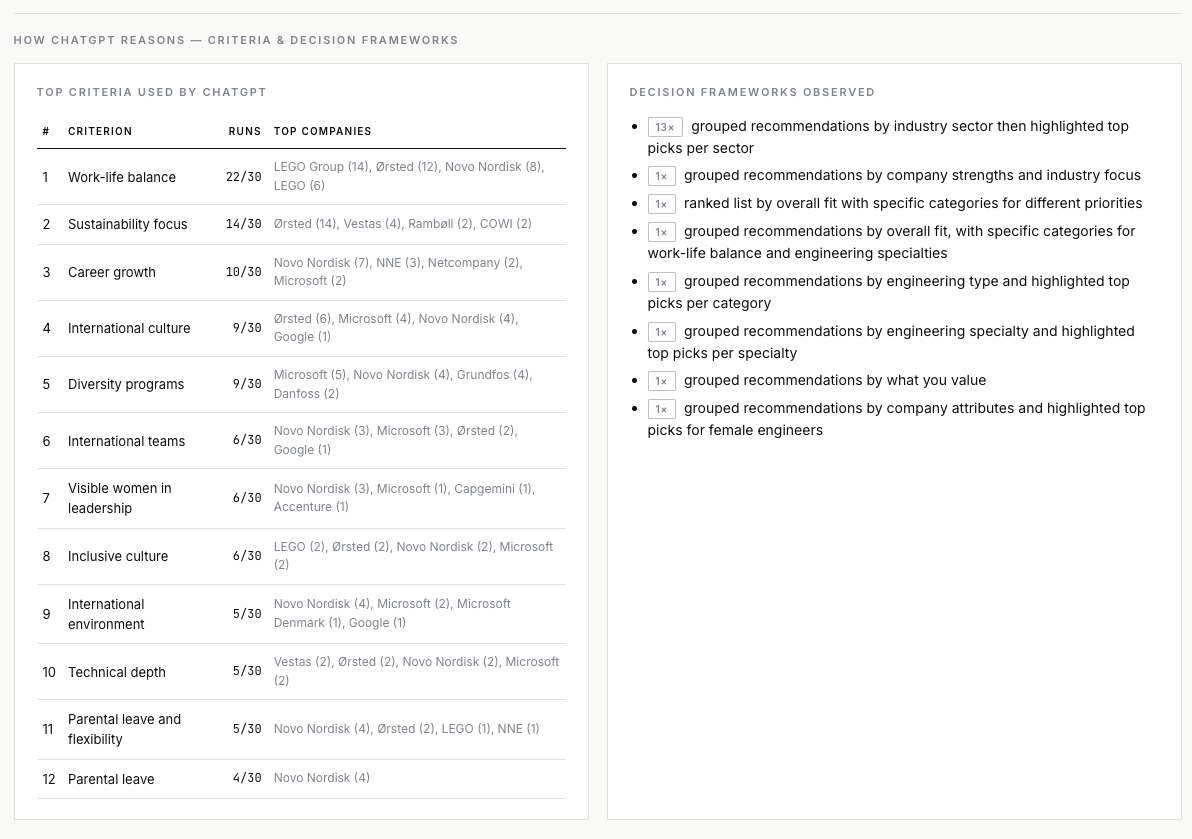The image size is (1192, 839).
Task: Click 'TOP CRITERIA USED BY CHATGPT' heading
Action: coord(151,92)
